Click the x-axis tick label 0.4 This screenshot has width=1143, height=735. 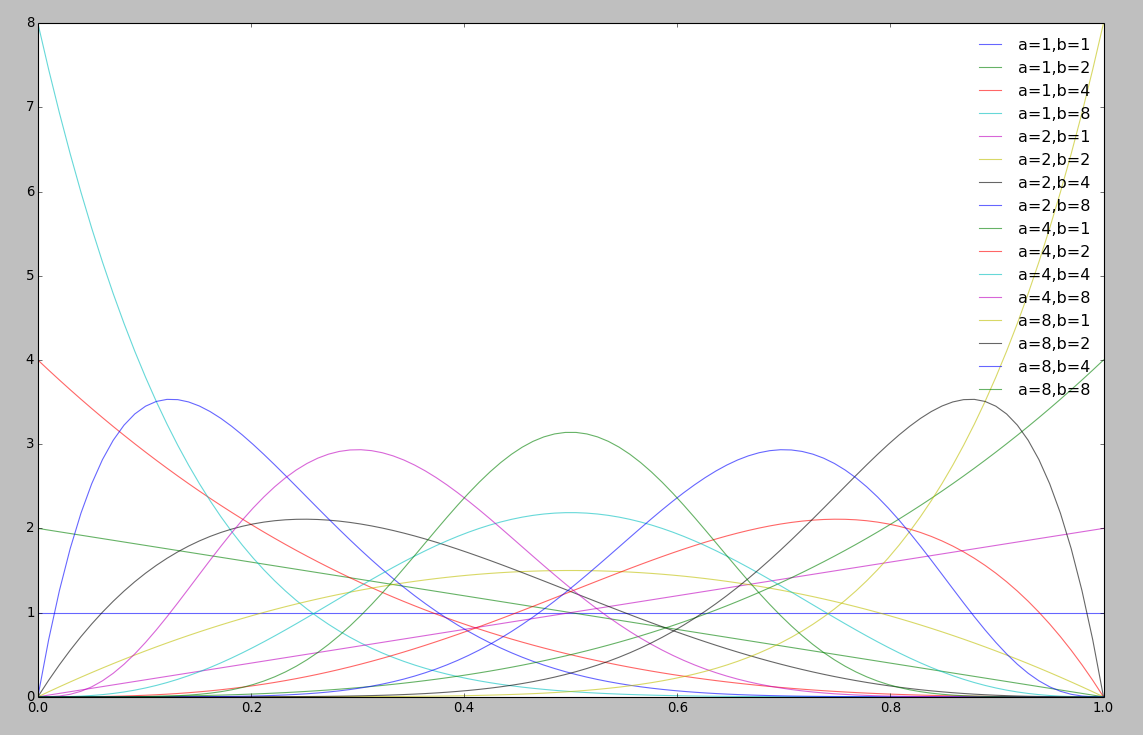pos(464,707)
